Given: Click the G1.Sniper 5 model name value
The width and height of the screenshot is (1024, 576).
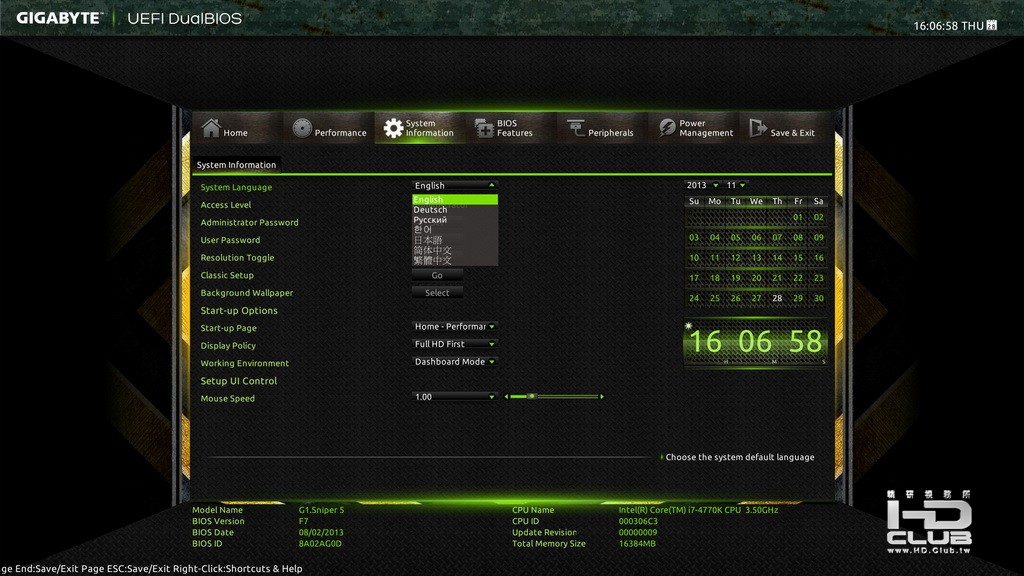Looking at the screenshot, I should (321, 510).
